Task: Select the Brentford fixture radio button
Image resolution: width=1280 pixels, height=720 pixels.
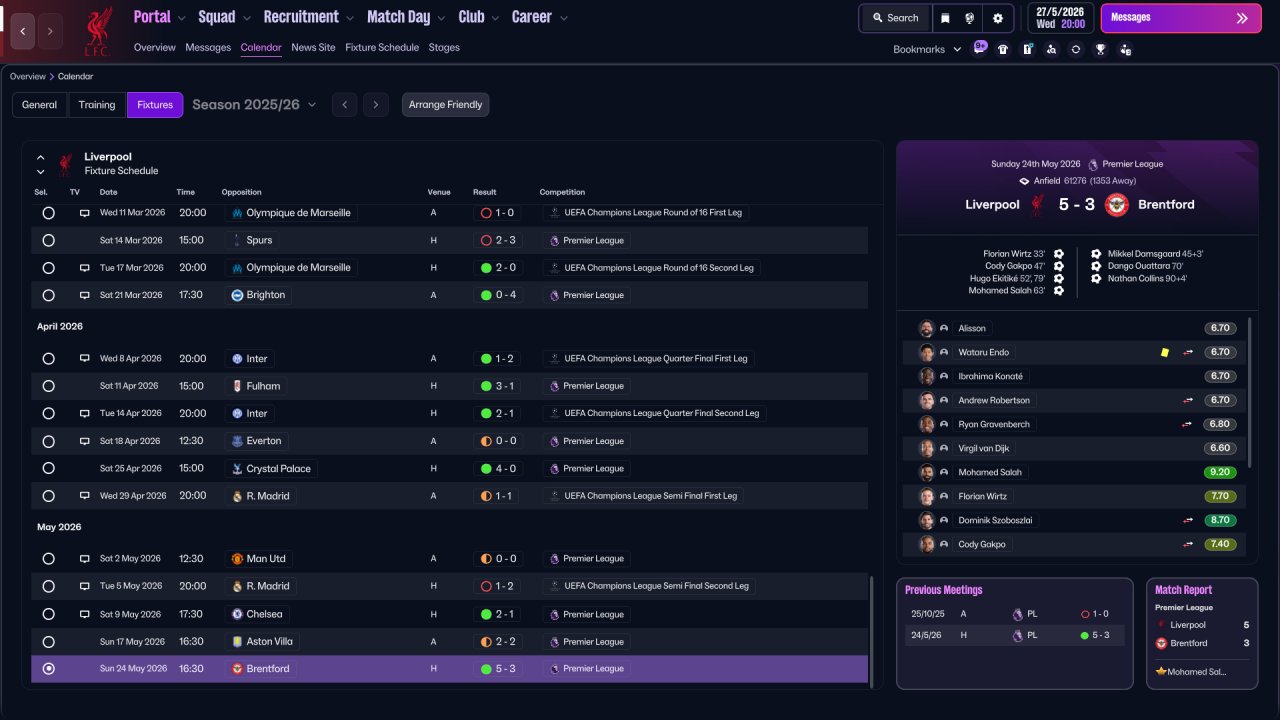Action: [x=48, y=669]
